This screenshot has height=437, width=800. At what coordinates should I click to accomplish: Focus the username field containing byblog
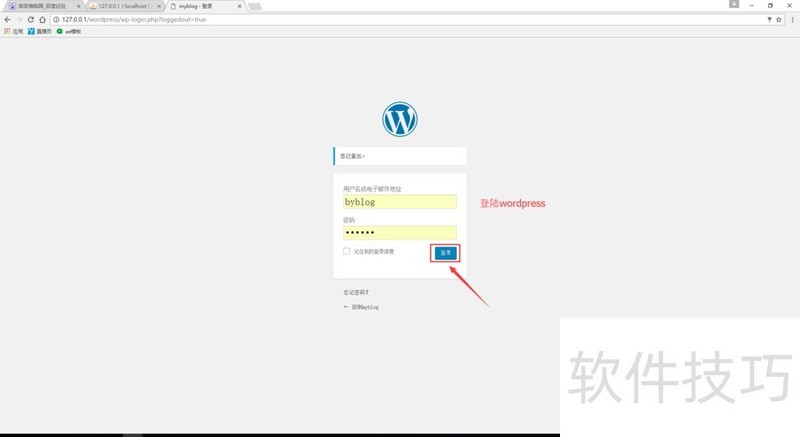(399, 202)
